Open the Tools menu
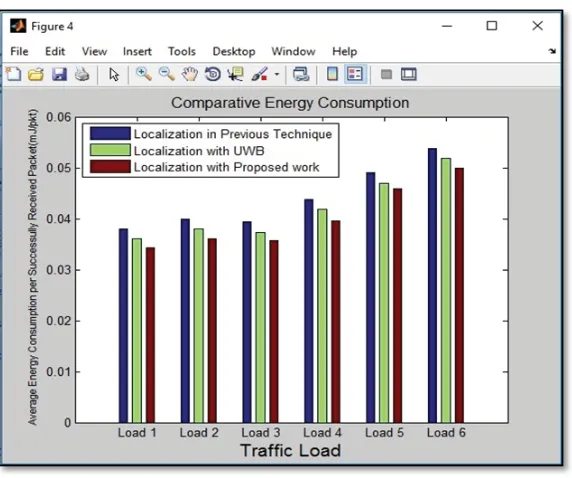The height and width of the screenshot is (478, 572). click(182, 51)
